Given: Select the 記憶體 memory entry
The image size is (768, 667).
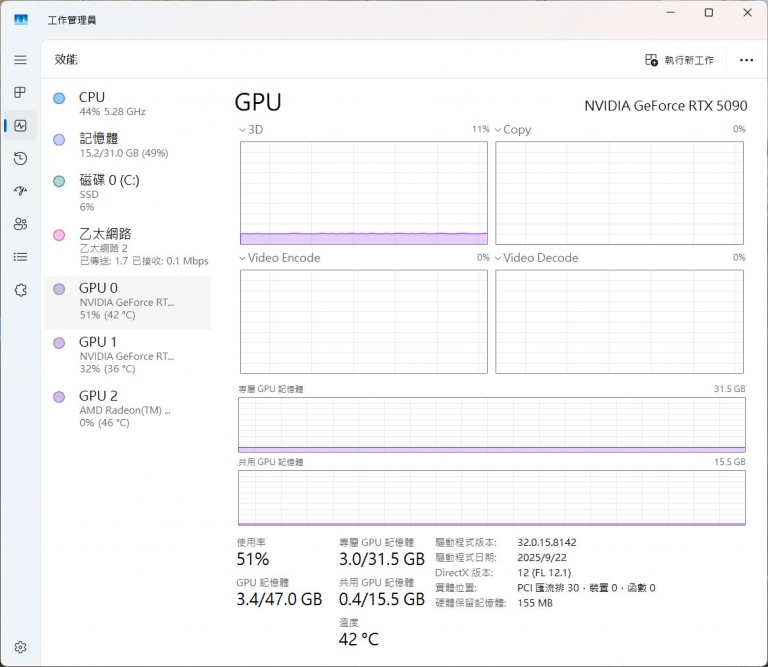Looking at the screenshot, I should (127, 145).
